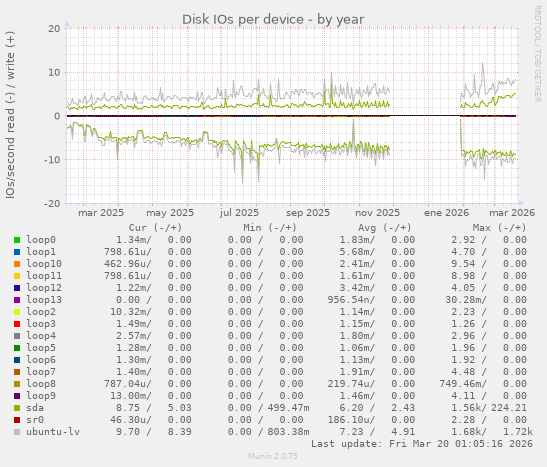Click the jul 2025 axis label
Screen dimensions: 547x467
pyautogui.click(x=239, y=213)
